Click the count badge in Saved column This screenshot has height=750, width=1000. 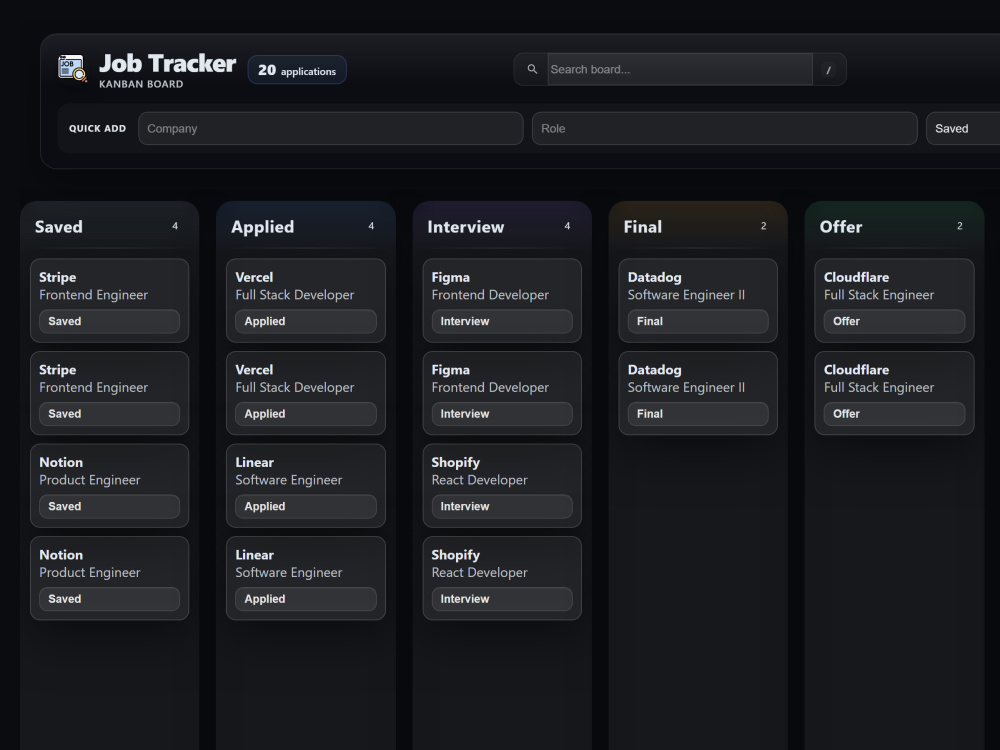click(x=175, y=226)
